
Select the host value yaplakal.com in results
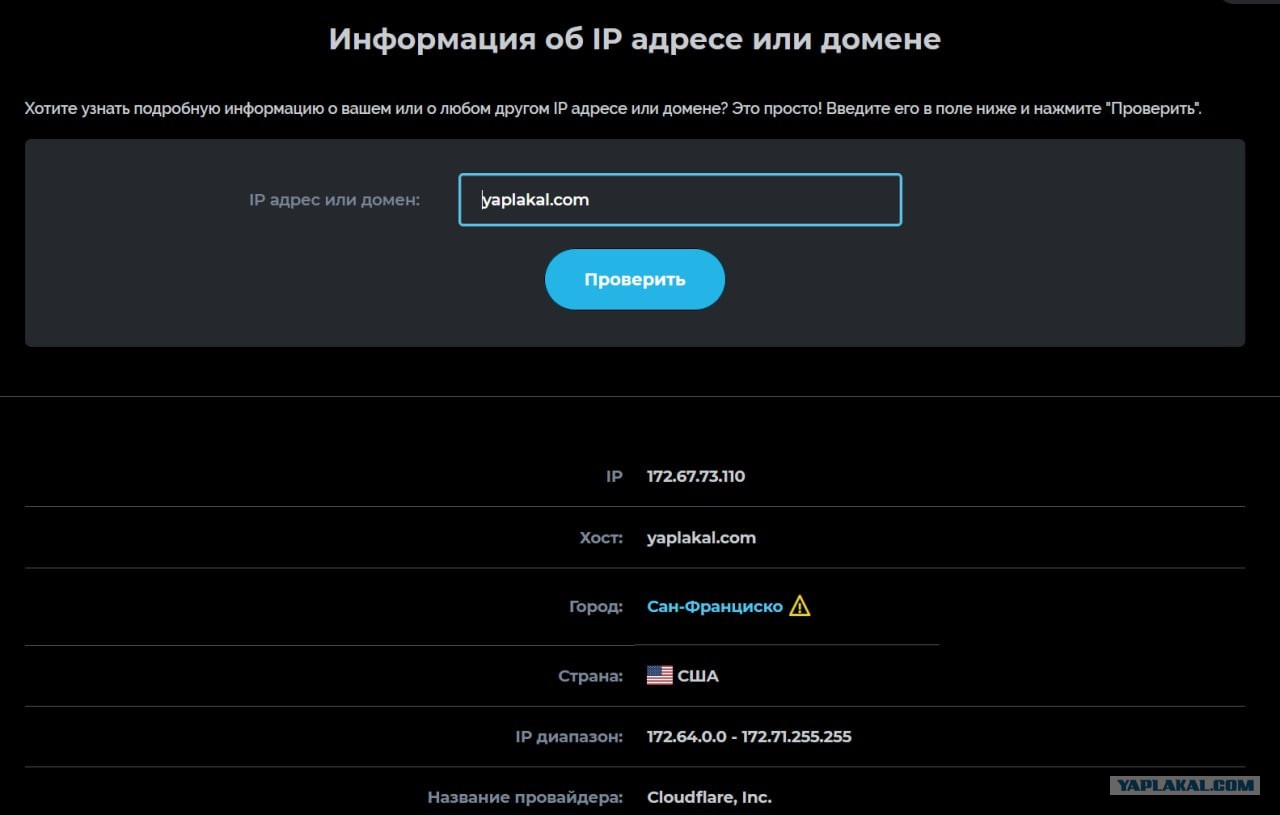pos(701,538)
